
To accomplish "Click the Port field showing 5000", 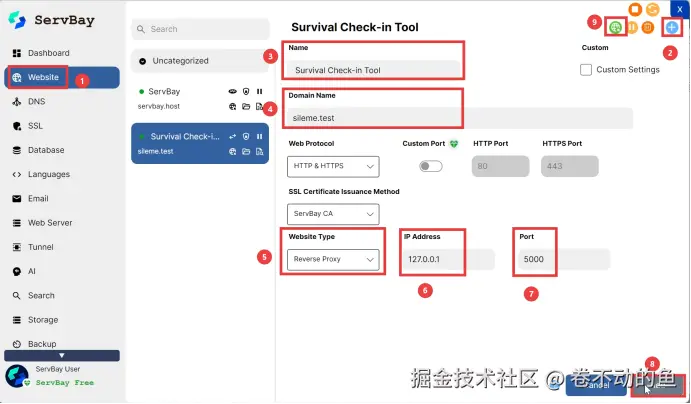I will (x=564, y=259).
